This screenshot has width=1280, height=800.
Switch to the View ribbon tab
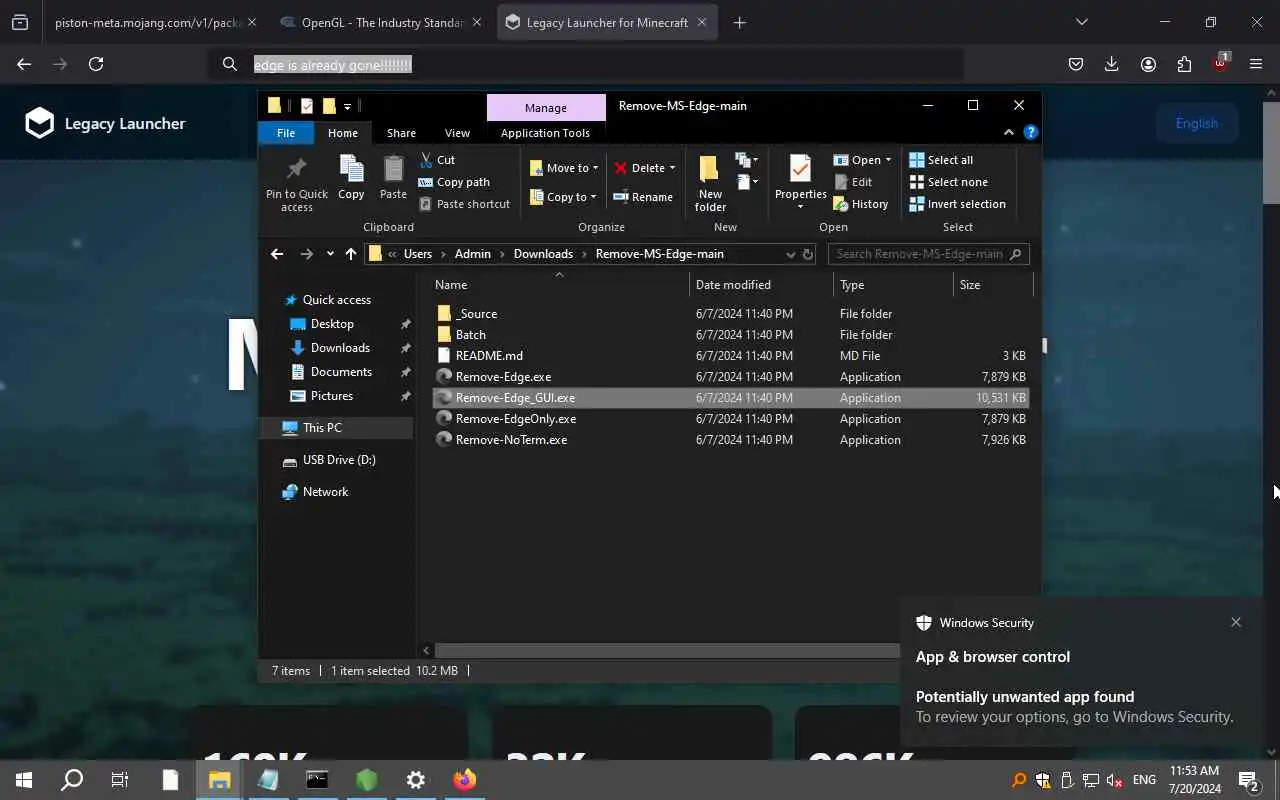(x=457, y=133)
